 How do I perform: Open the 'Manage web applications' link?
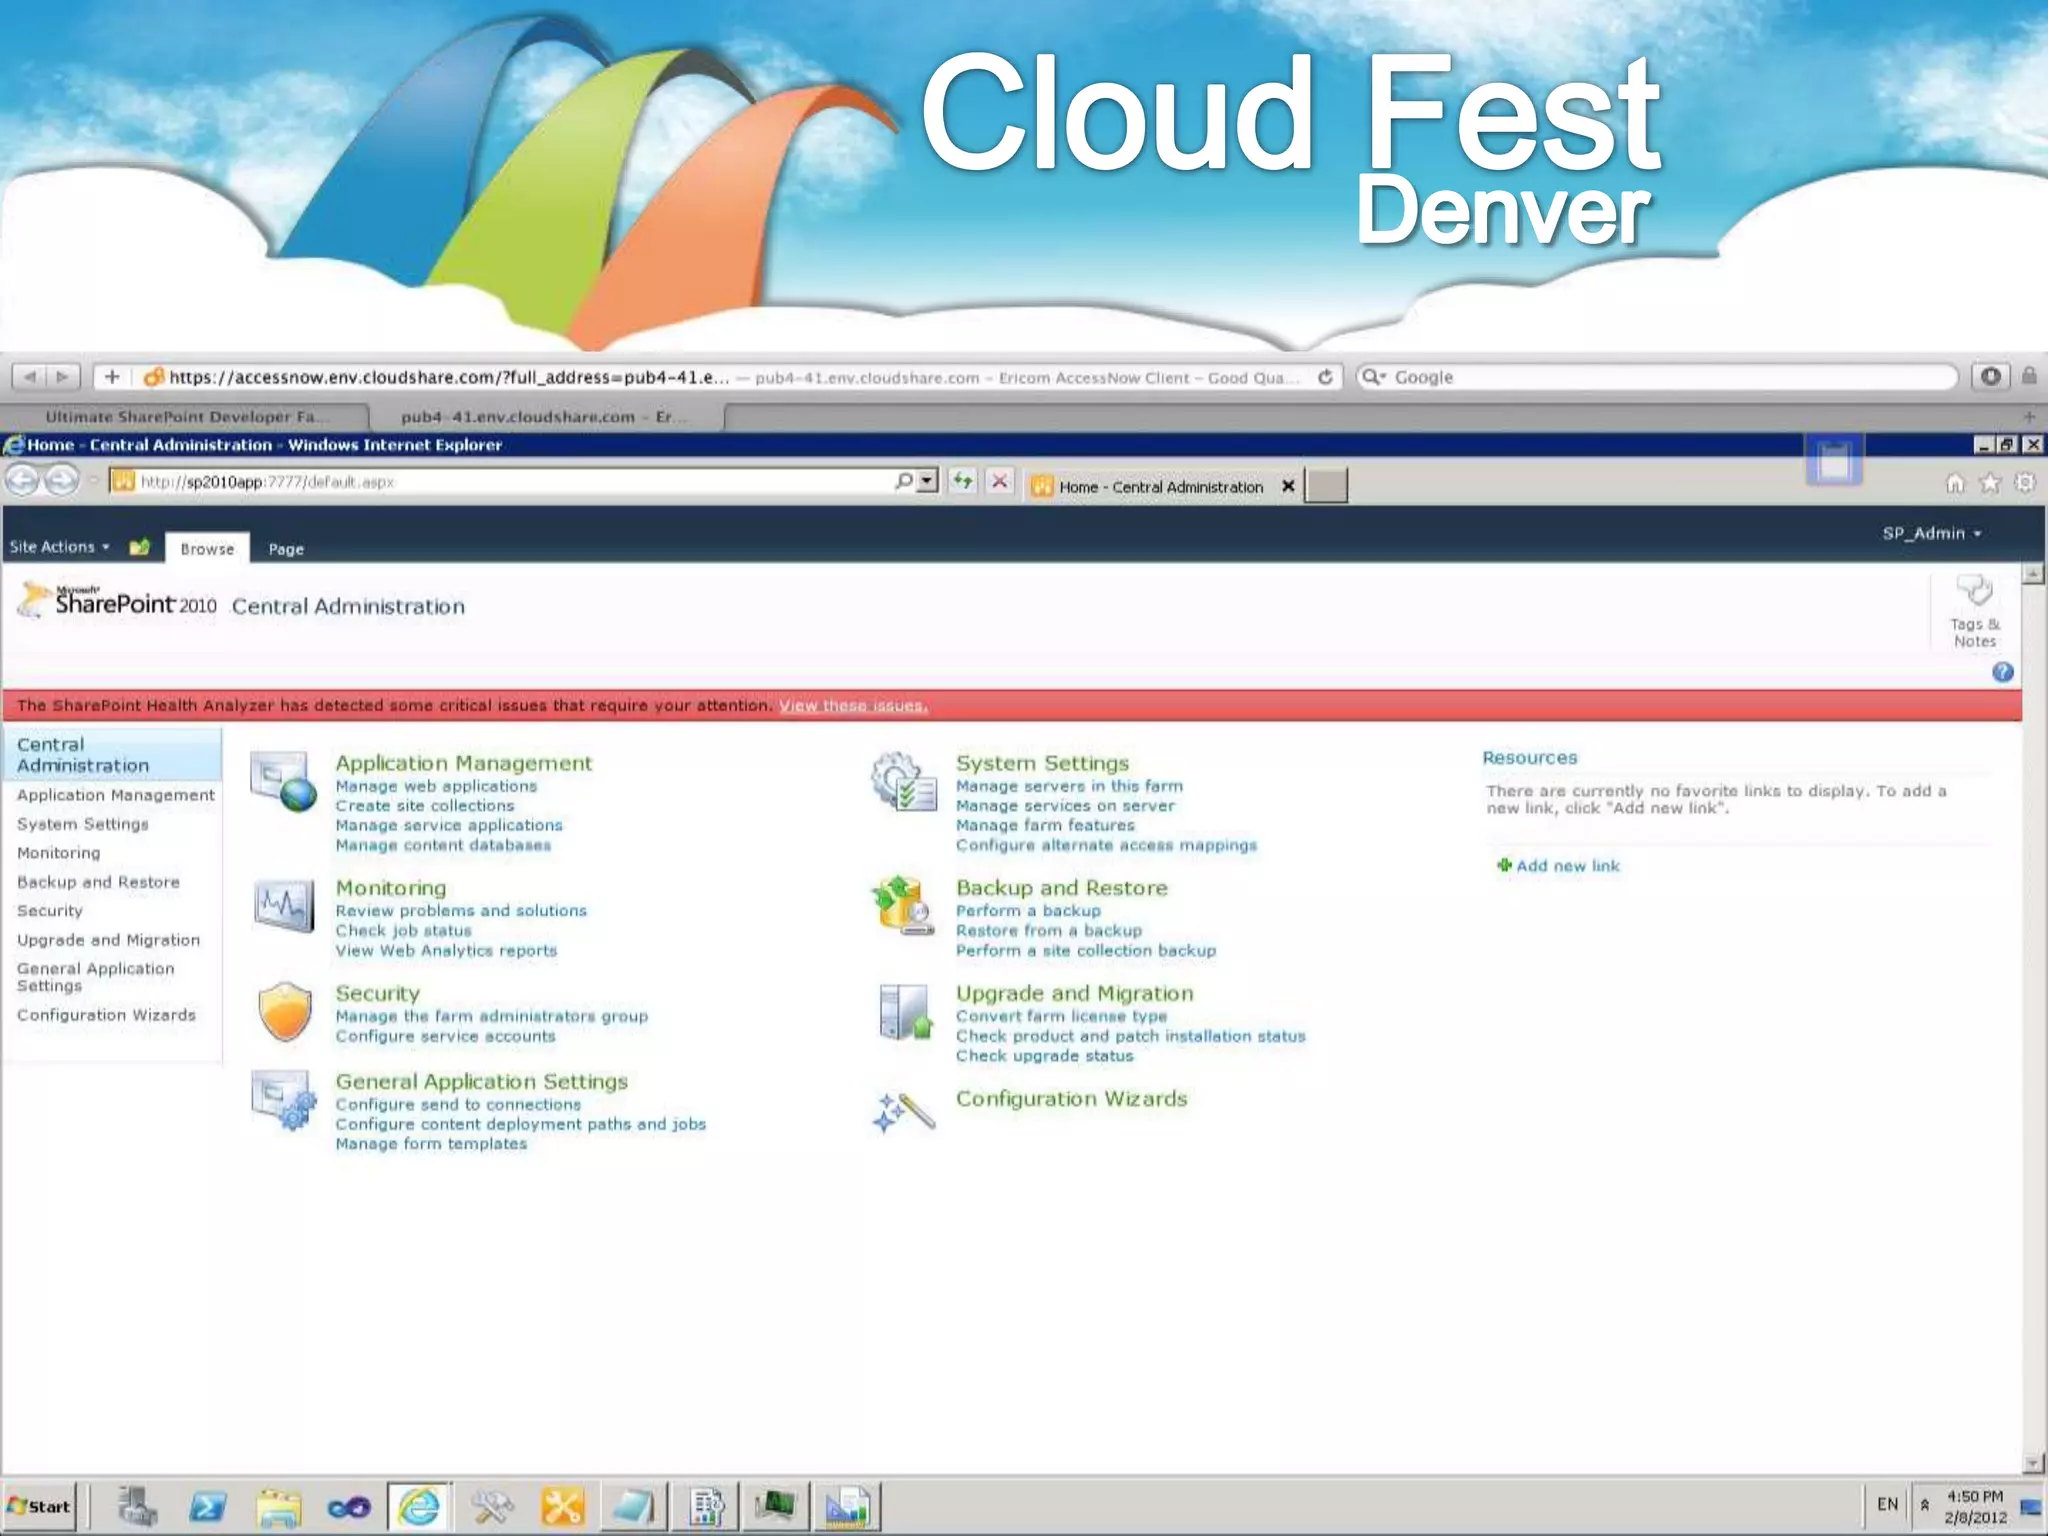tap(436, 787)
